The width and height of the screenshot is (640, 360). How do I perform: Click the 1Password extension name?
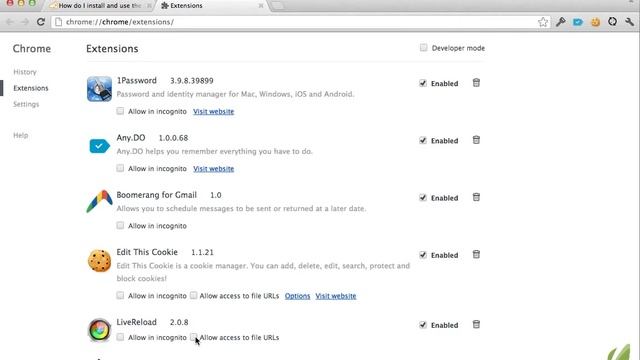coord(136,80)
